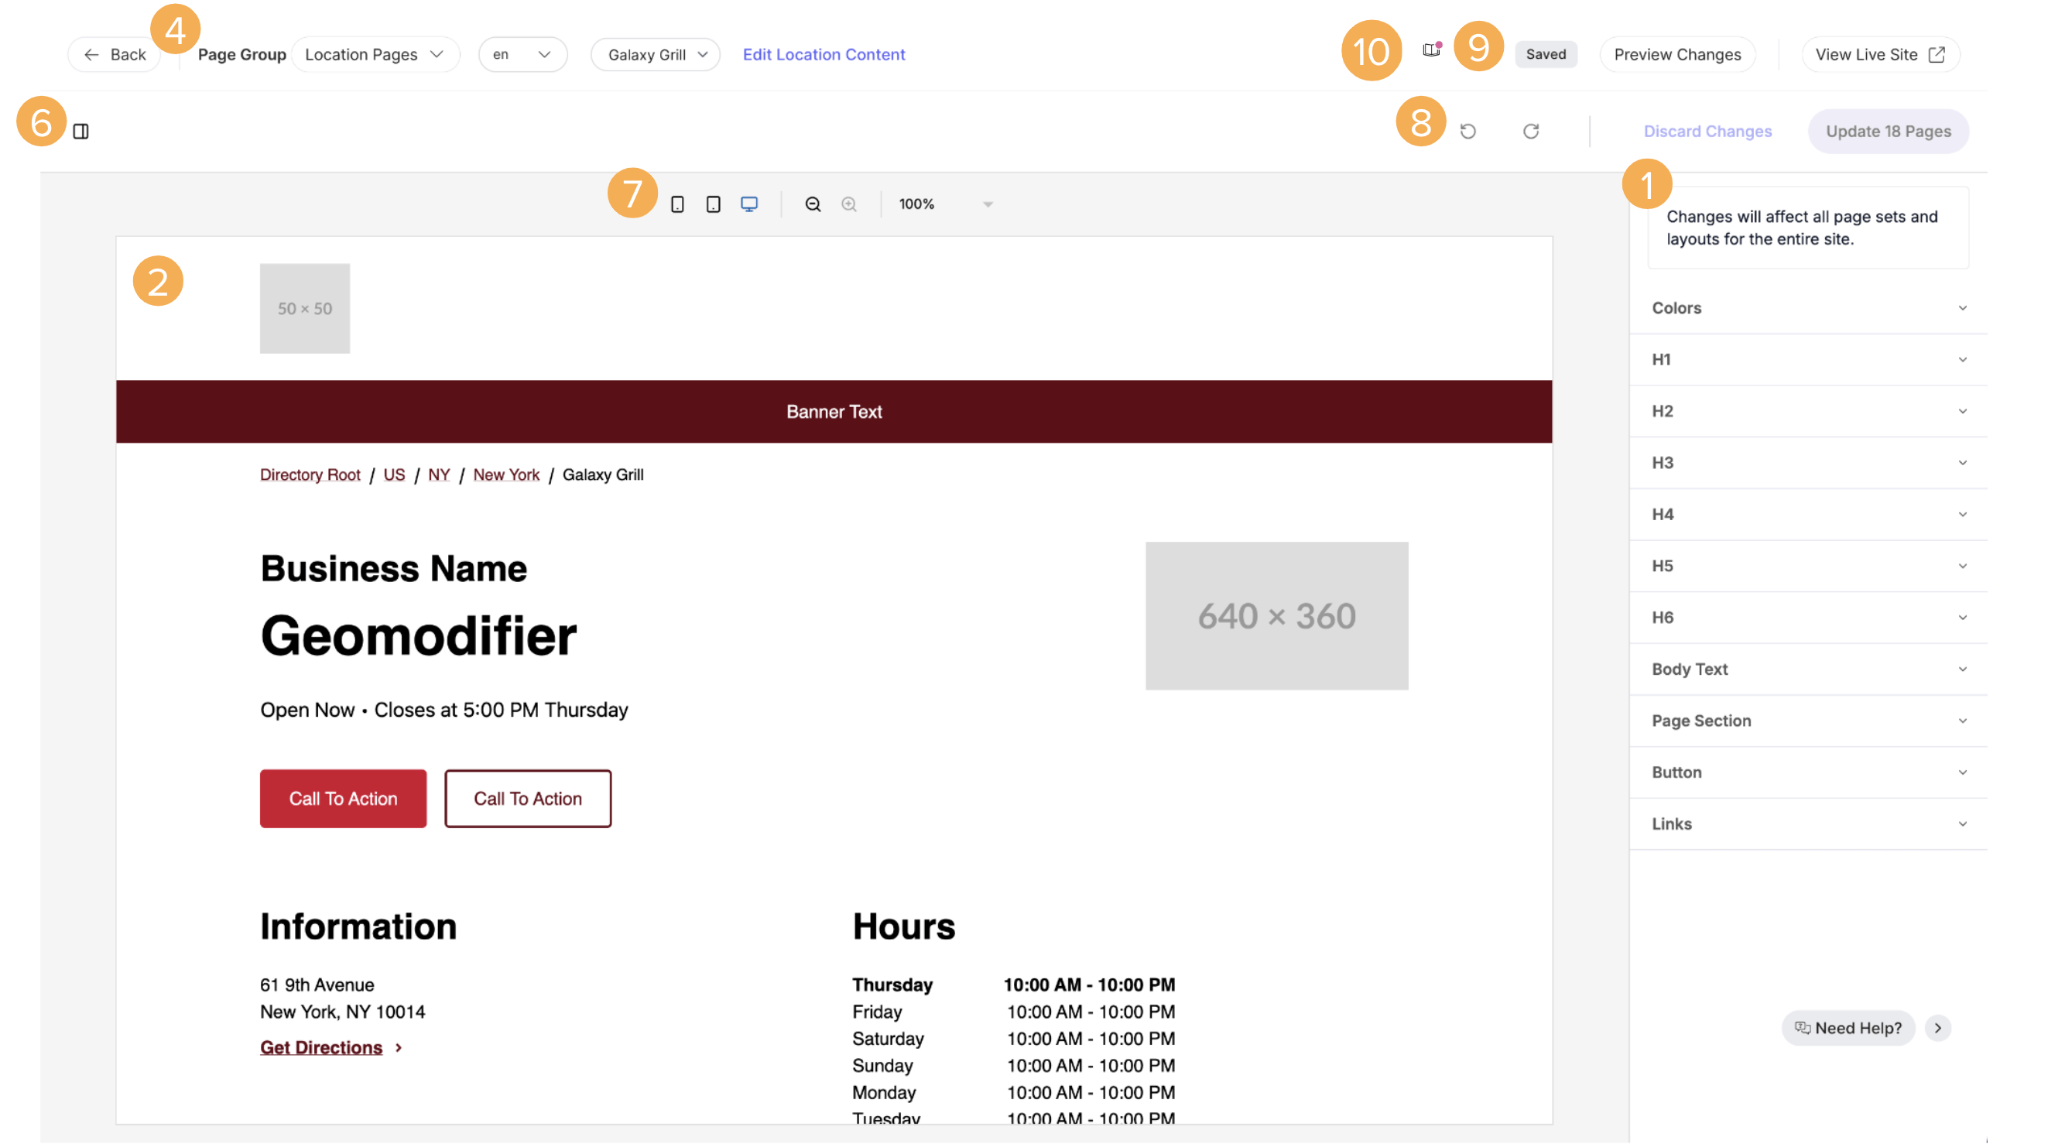Zoom in the page canvas

[849, 204]
